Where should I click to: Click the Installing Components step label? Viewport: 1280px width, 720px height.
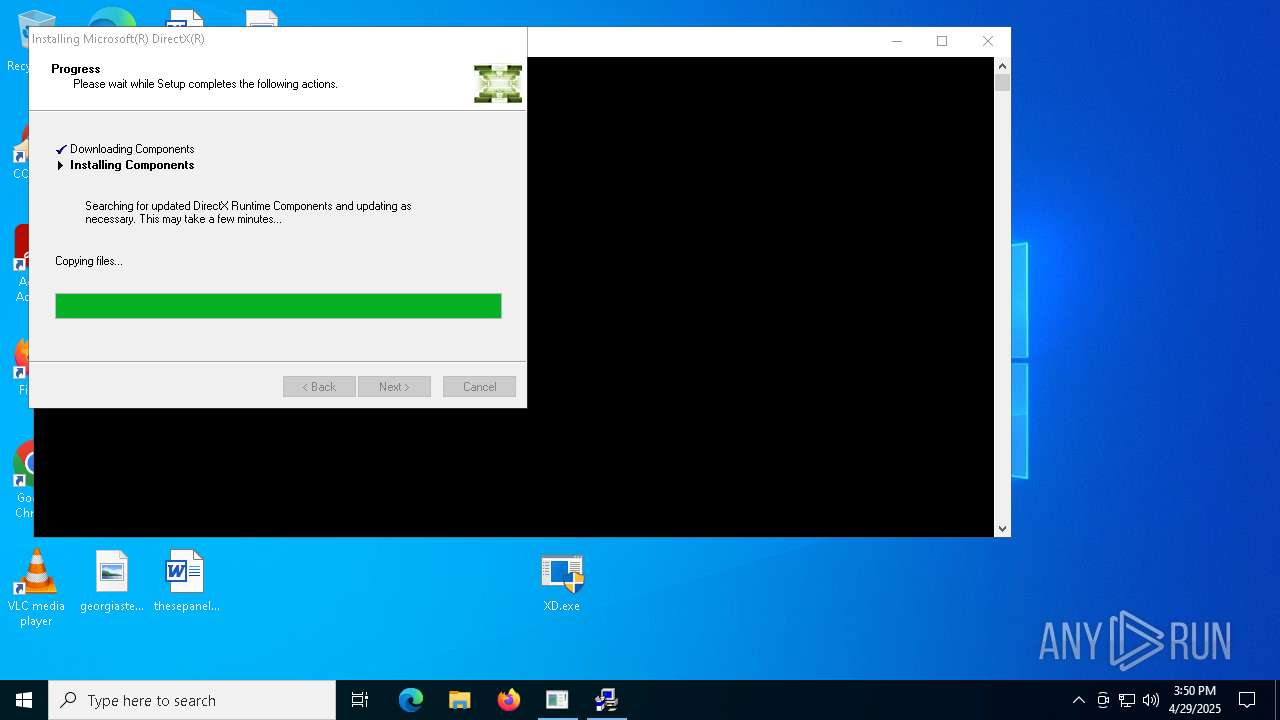click(x=132, y=165)
